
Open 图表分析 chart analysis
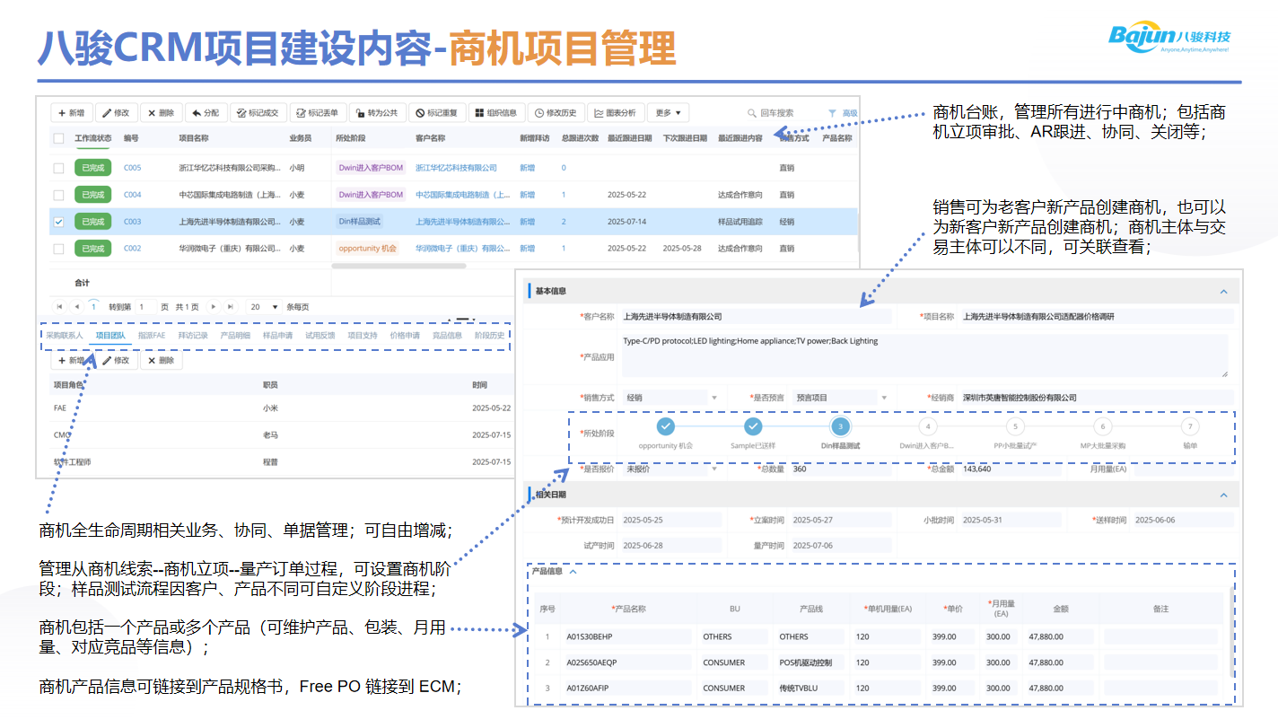[614, 113]
